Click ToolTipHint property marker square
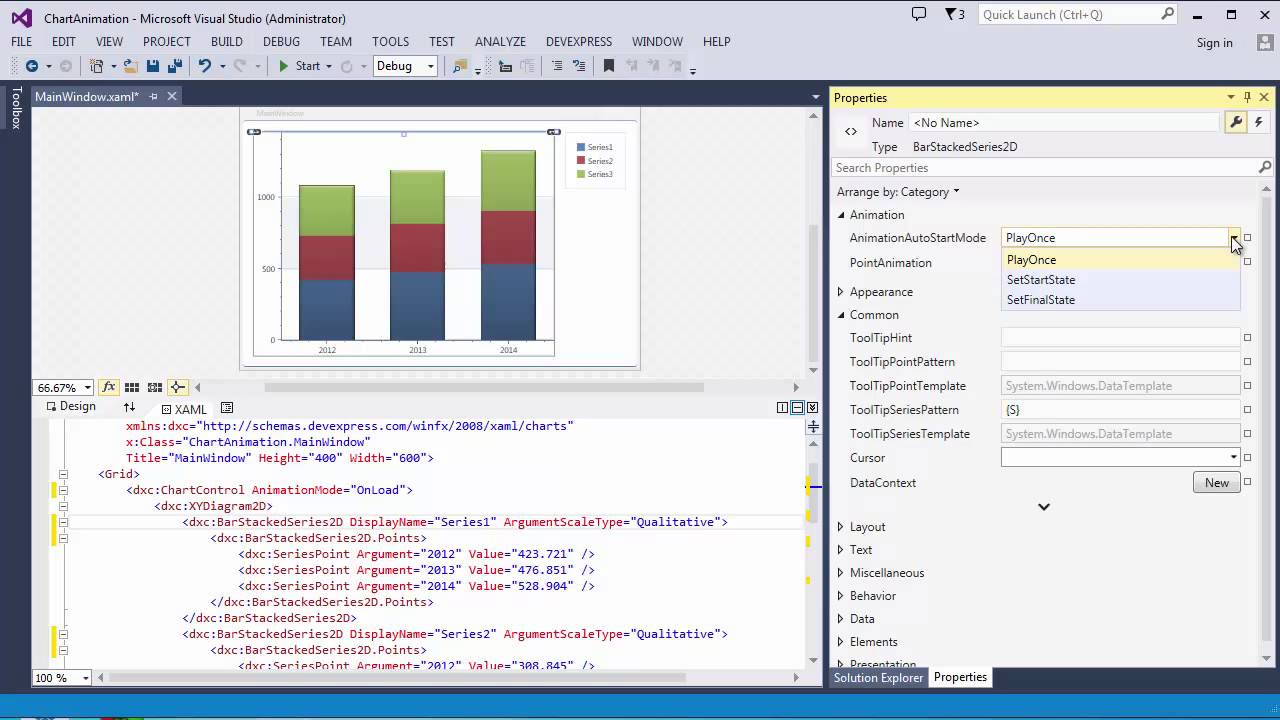Screen dimensions: 1280x720 point(1248,338)
